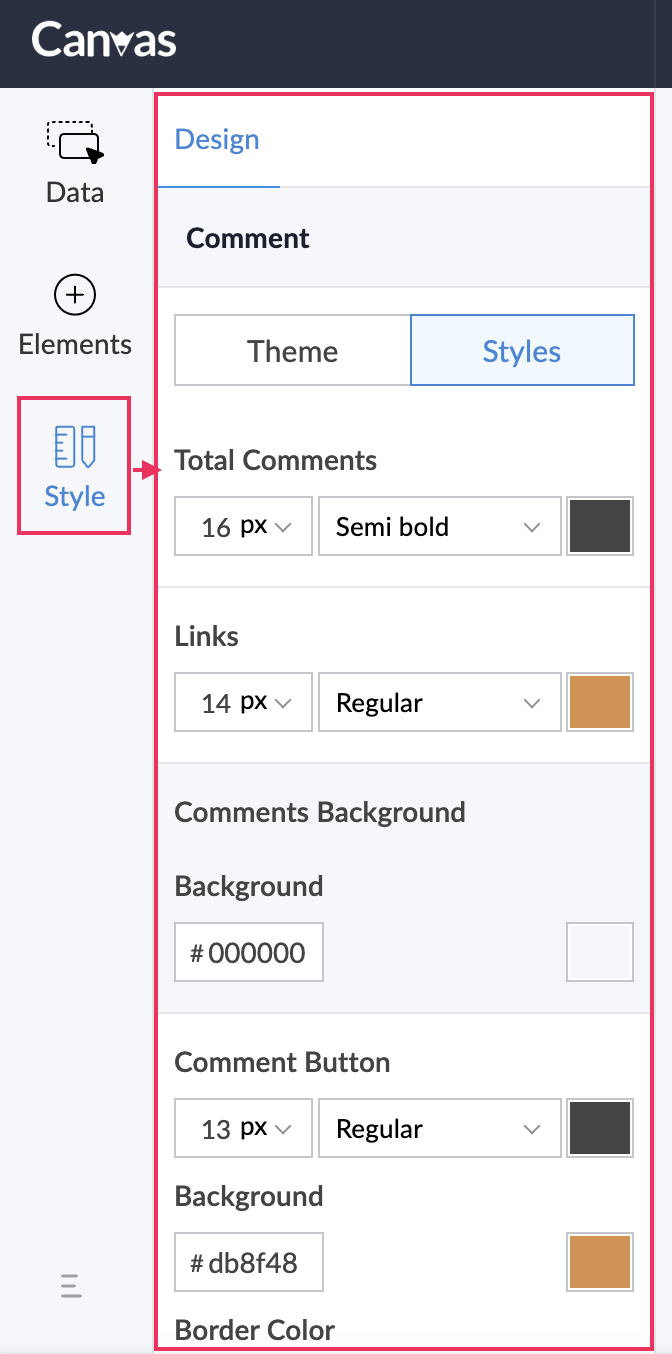
Task: Select the Style ruler and pencil icon
Action: pyautogui.click(x=75, y=447)
